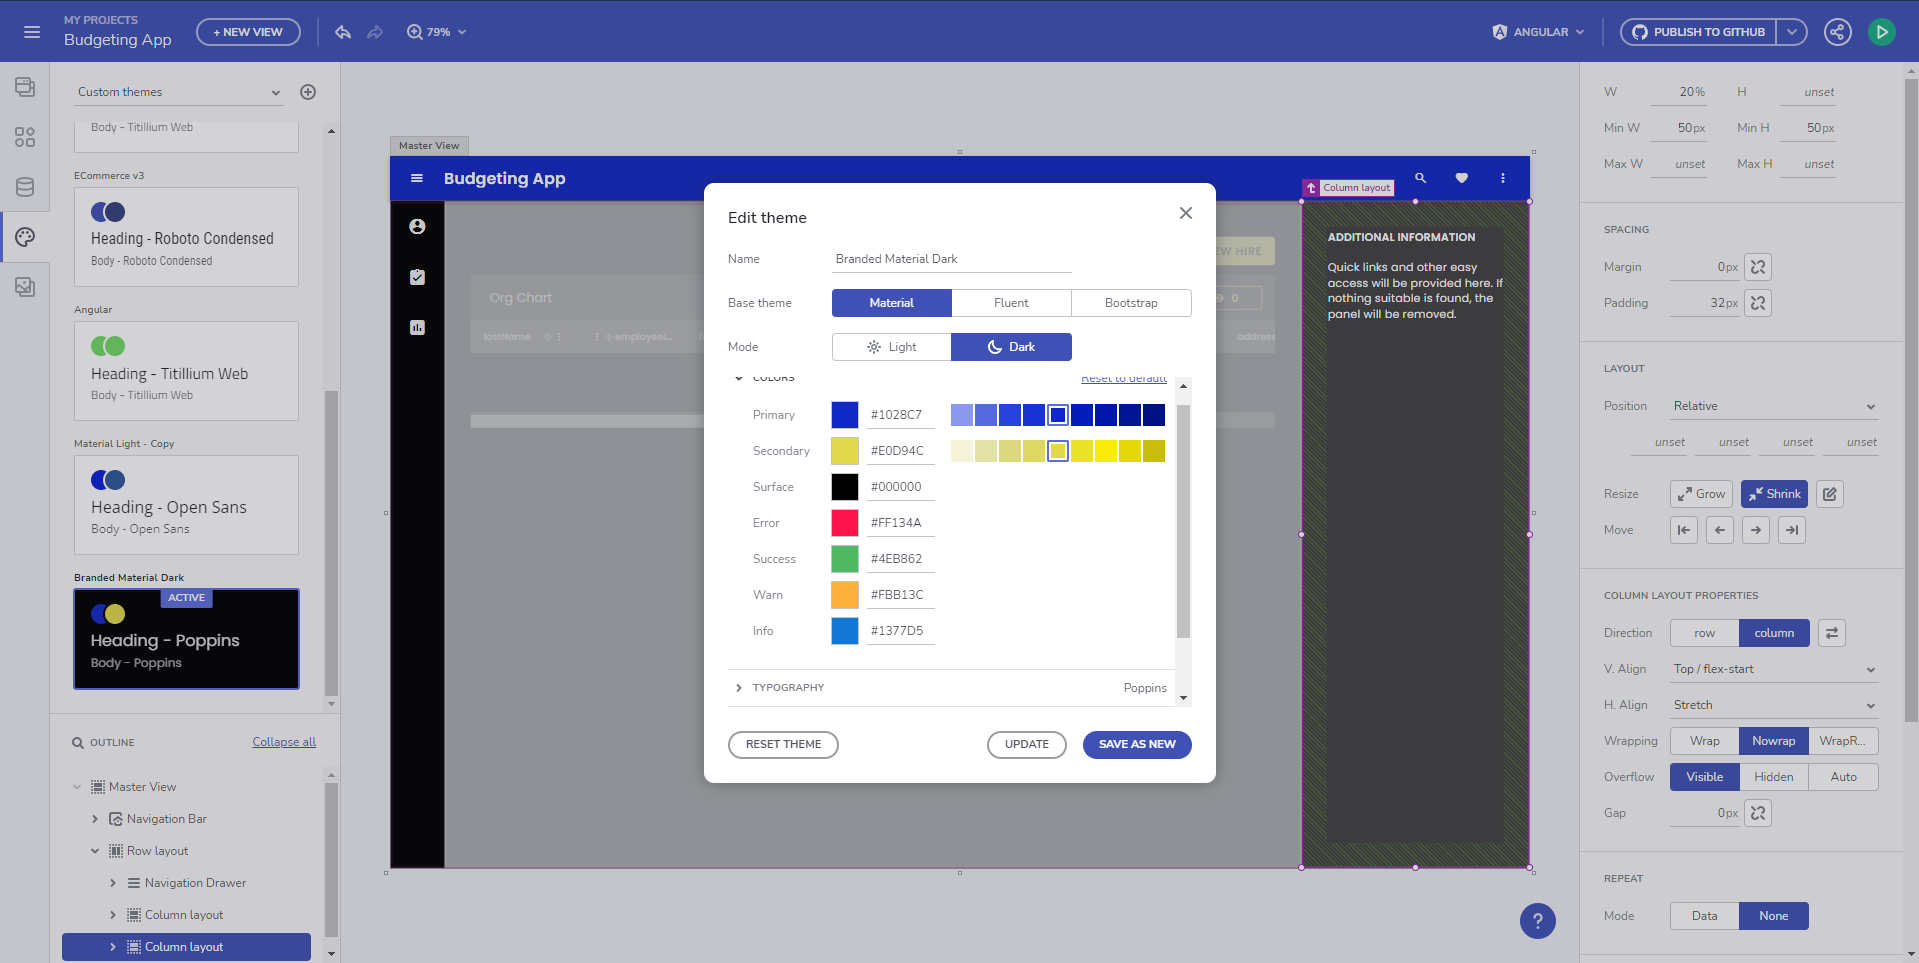Pick the darkest Primary color swatch
The image size is (1919, 963).
coord(1155,414)
